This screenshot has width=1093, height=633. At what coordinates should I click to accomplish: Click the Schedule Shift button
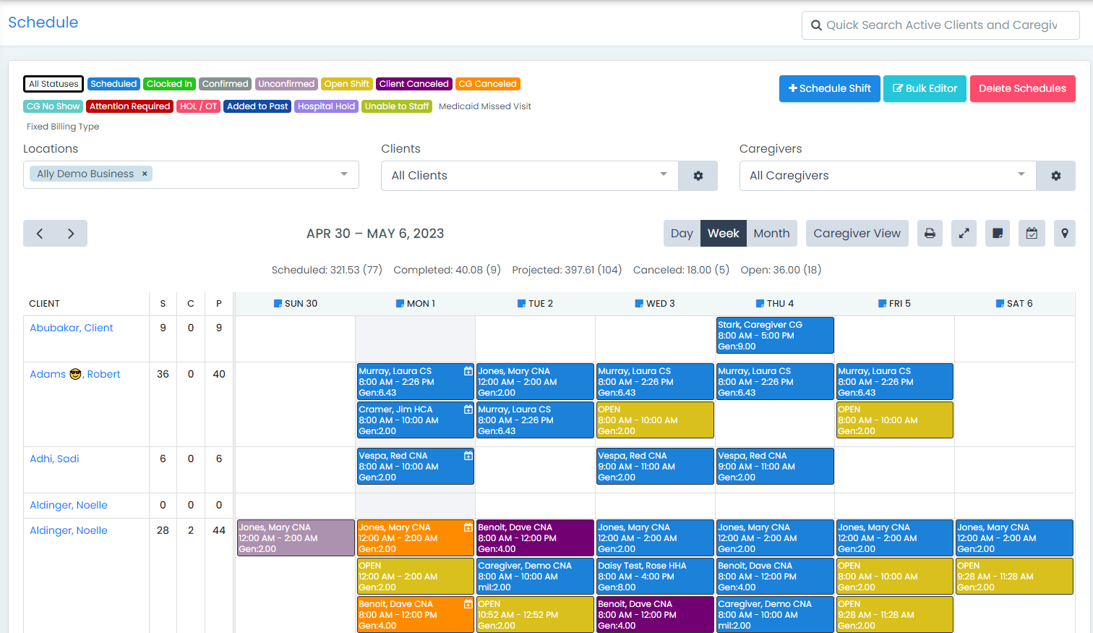(829, 88)
